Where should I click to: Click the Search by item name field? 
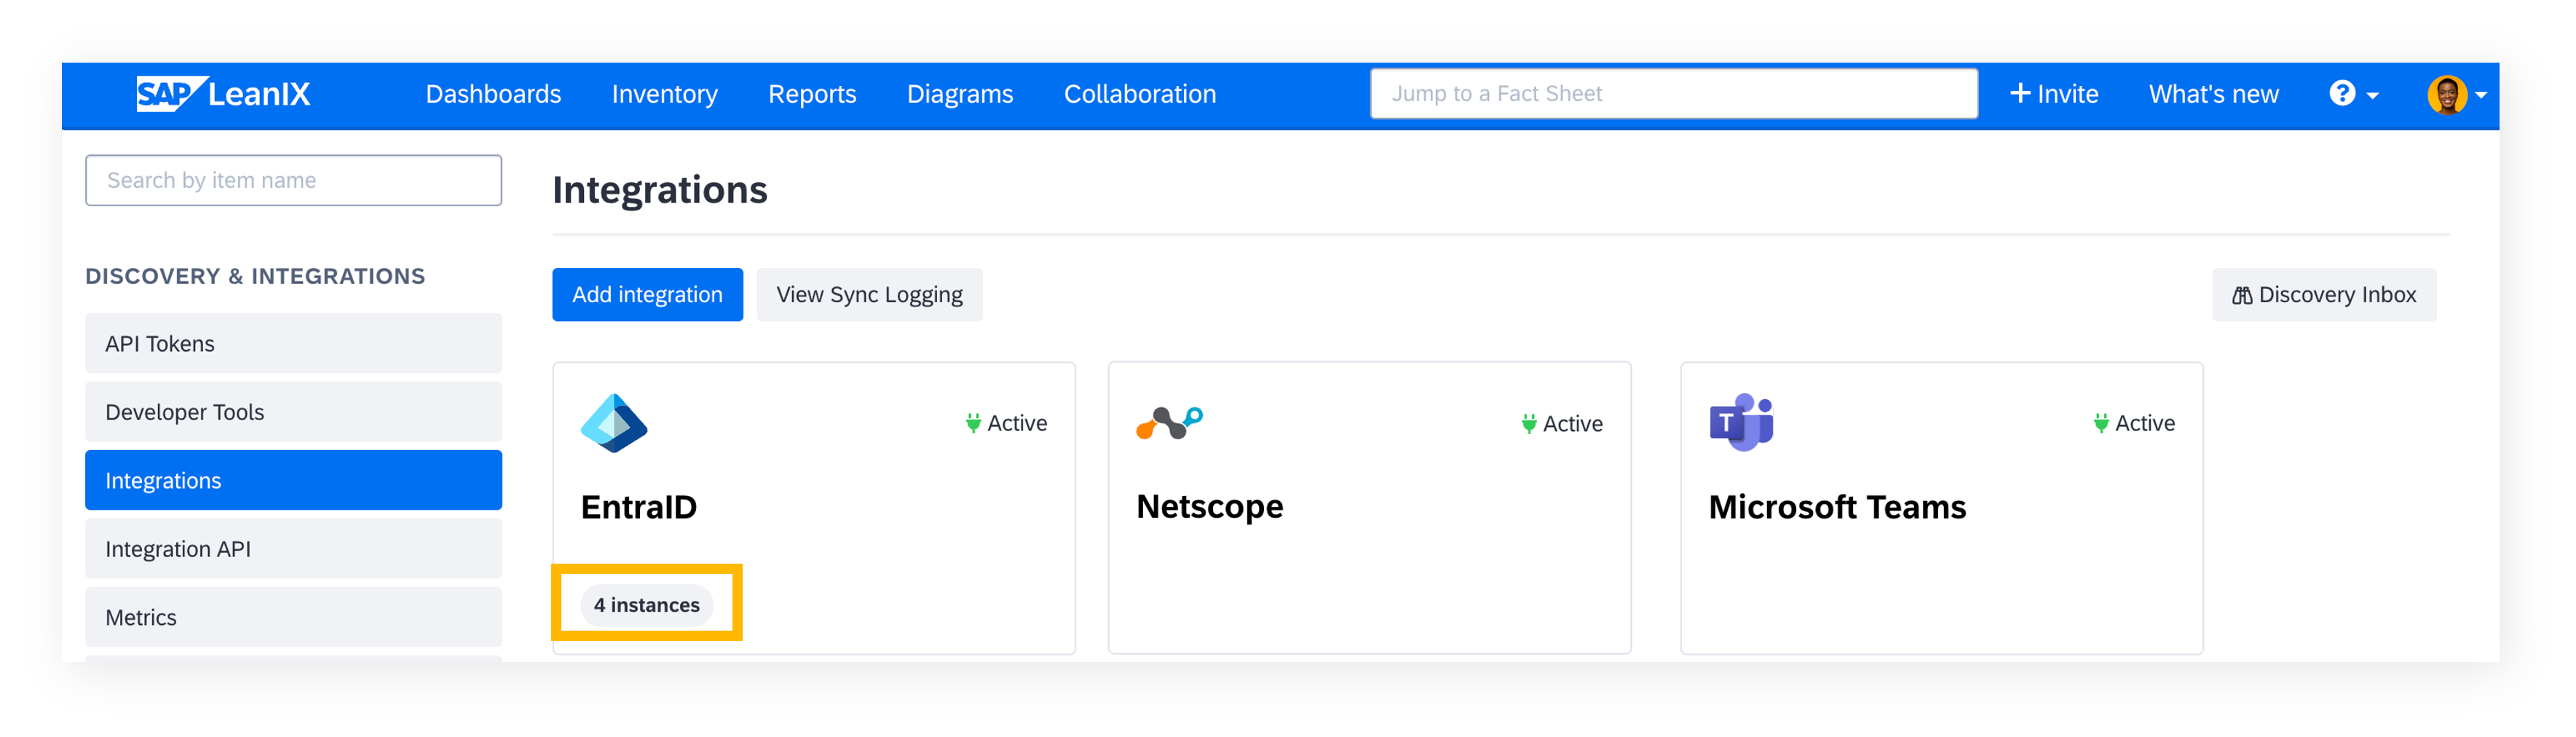point(293,180)
